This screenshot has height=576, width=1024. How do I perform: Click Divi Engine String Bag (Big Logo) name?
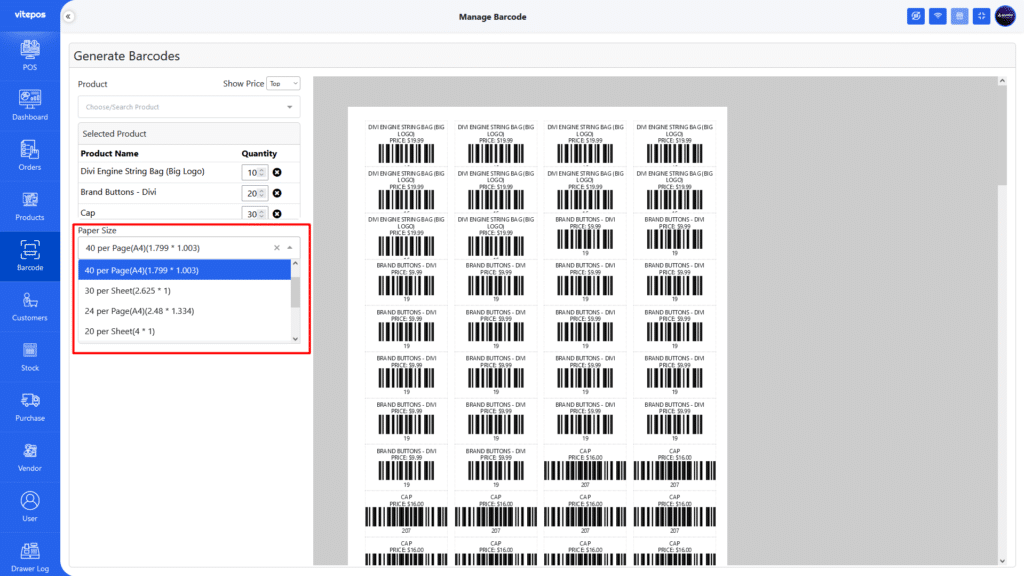click(142, 171)
